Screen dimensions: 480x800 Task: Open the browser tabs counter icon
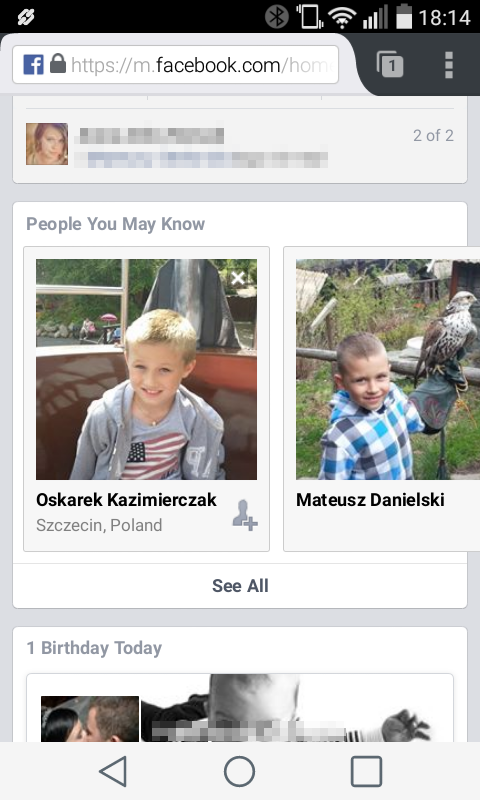390,64
